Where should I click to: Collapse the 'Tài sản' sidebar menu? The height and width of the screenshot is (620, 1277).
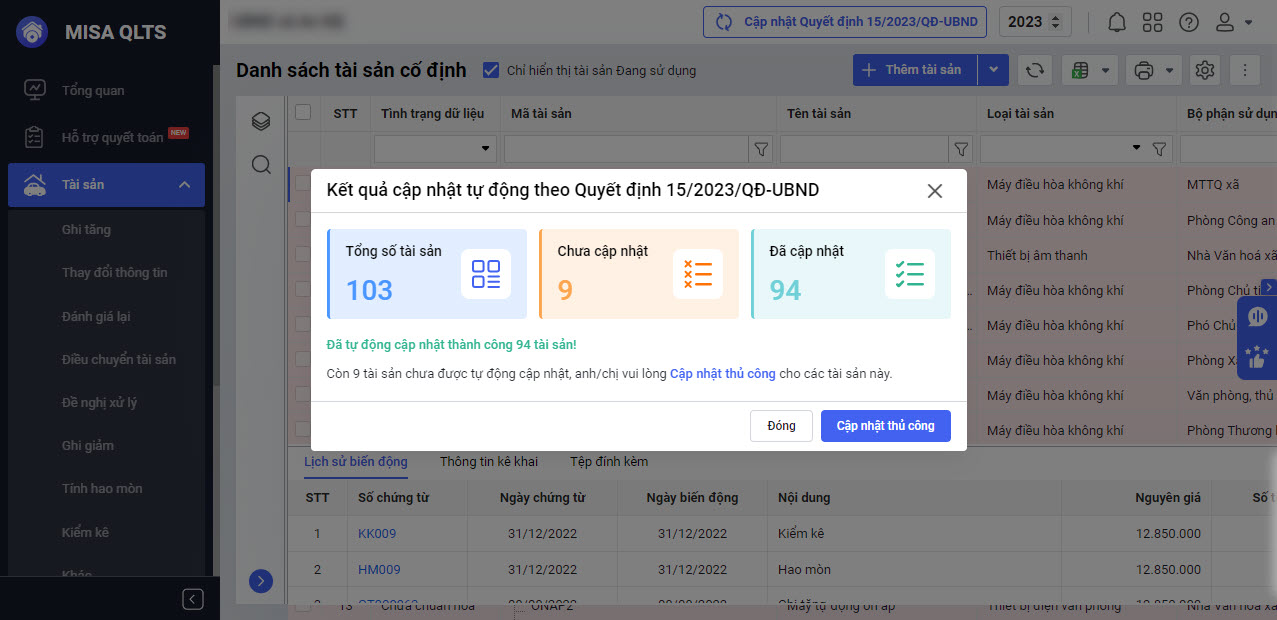coord(184,185)
